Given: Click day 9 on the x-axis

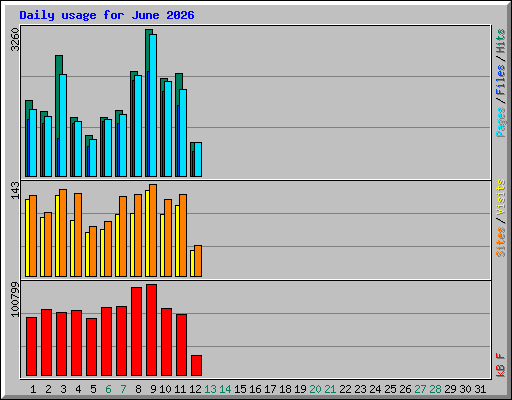Looking at the screenshot, I should click(153, 389).
